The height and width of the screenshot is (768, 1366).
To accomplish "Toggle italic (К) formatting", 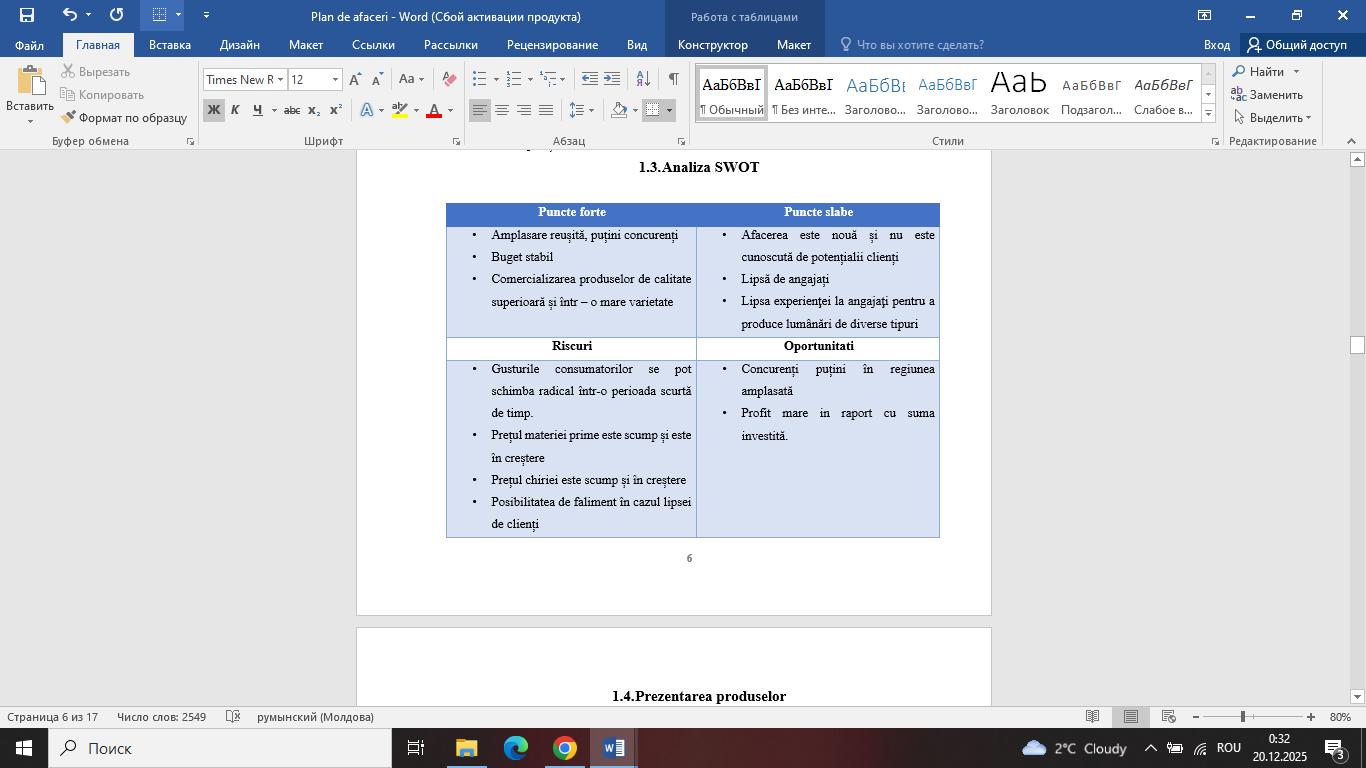I will point(235,110).
